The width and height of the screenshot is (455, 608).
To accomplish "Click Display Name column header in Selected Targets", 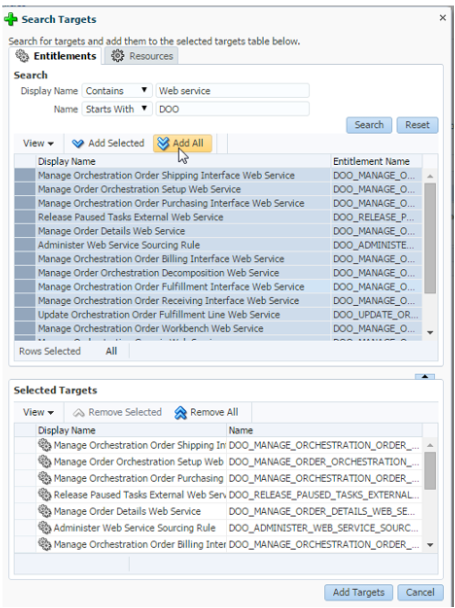I will (131, 430).
